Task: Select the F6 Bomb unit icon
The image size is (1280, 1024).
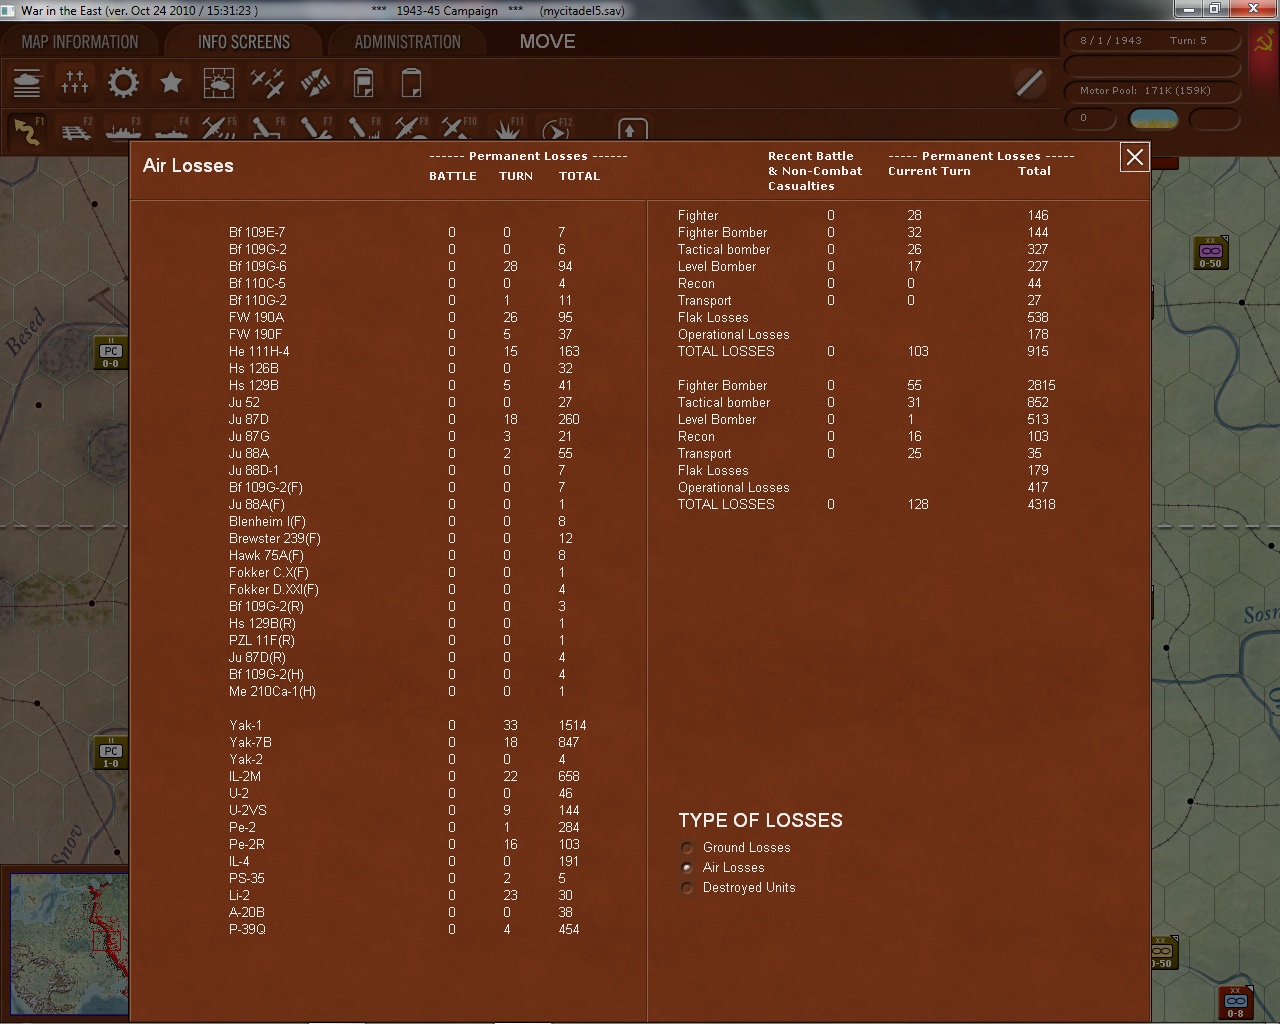Action: point(267,130)
